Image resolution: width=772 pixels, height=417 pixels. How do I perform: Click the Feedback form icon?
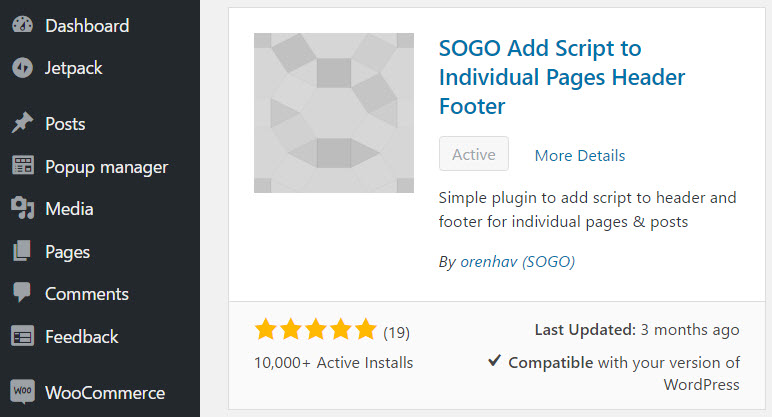coord(23,337)
